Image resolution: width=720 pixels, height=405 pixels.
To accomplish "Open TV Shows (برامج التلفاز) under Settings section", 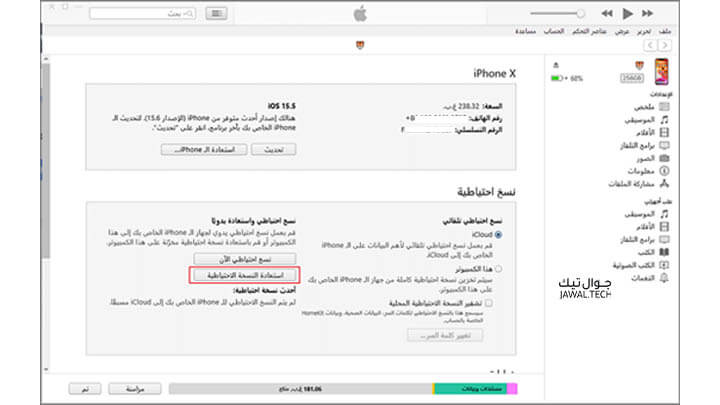I will coord(645,146).
